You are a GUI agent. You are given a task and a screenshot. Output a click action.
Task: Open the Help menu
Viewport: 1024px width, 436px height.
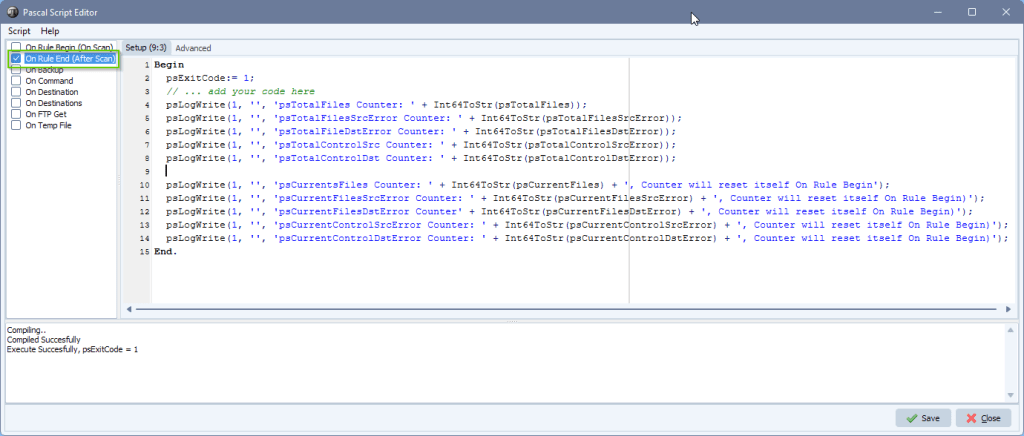pos(50,31)
